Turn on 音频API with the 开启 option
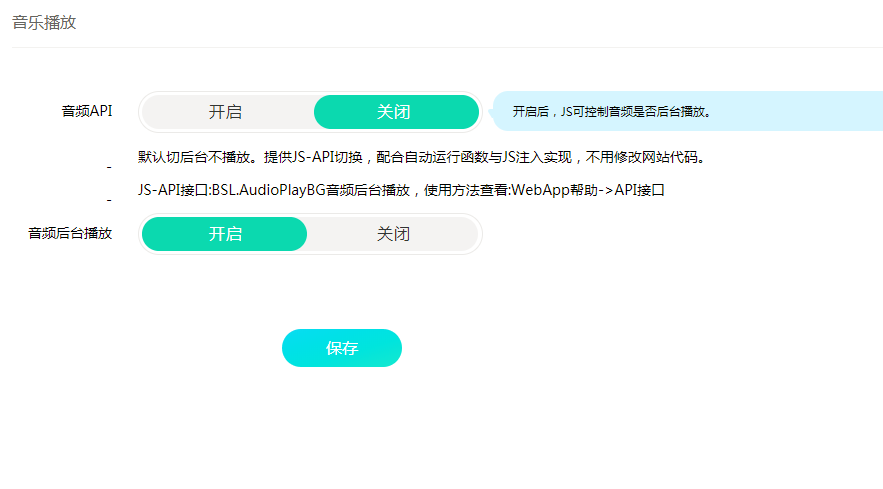883x489 pixels. click(x=225, y=112)
